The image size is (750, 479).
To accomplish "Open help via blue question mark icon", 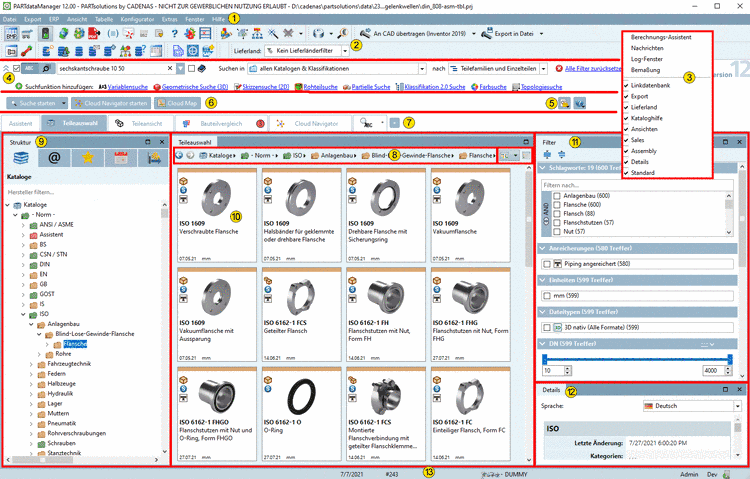I will (175, 33).
